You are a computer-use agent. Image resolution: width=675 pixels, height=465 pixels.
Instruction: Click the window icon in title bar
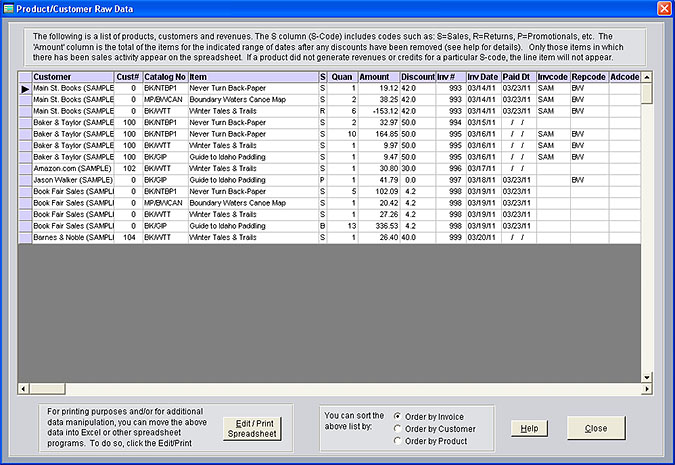(x=10, y=8)
